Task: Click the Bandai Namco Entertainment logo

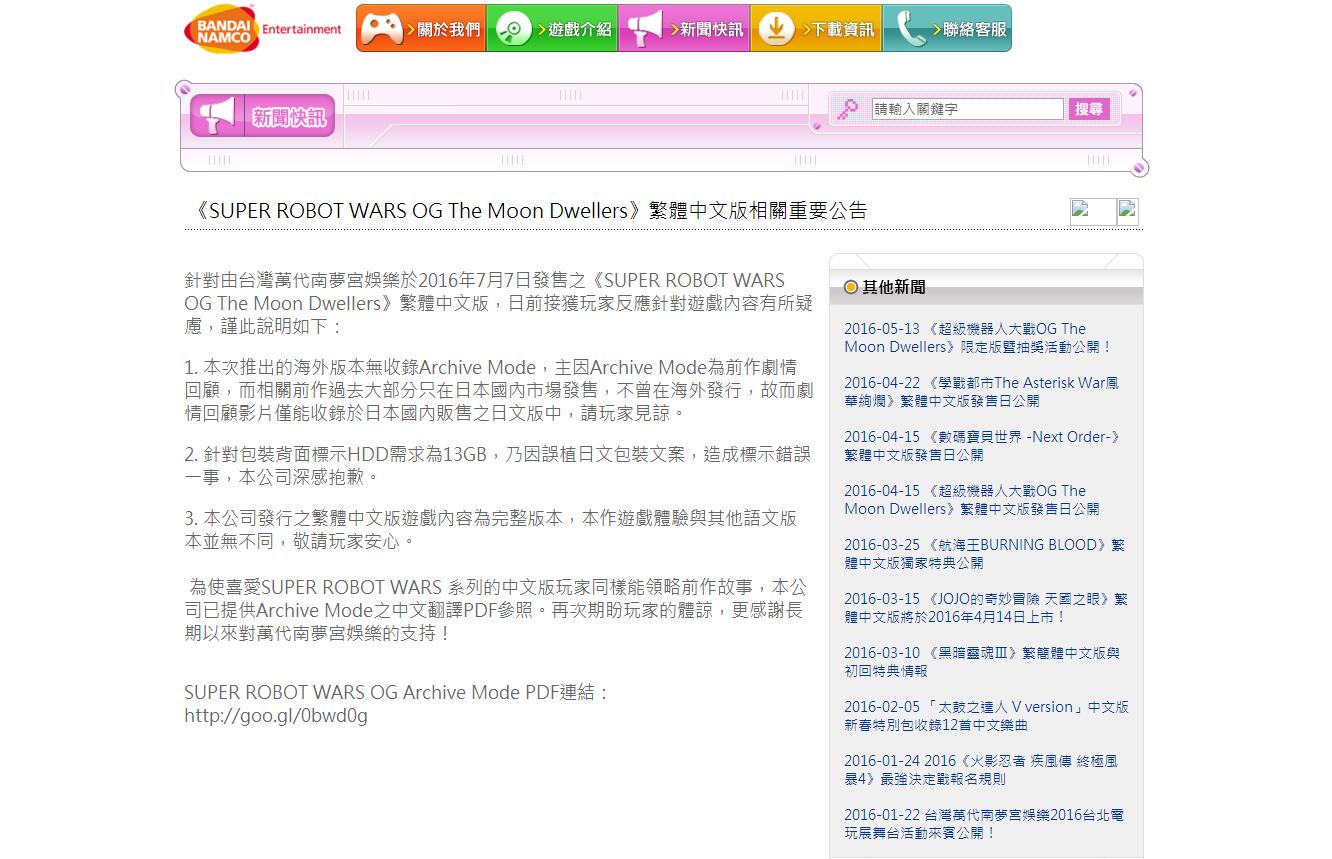Action: tap(263, 29)
